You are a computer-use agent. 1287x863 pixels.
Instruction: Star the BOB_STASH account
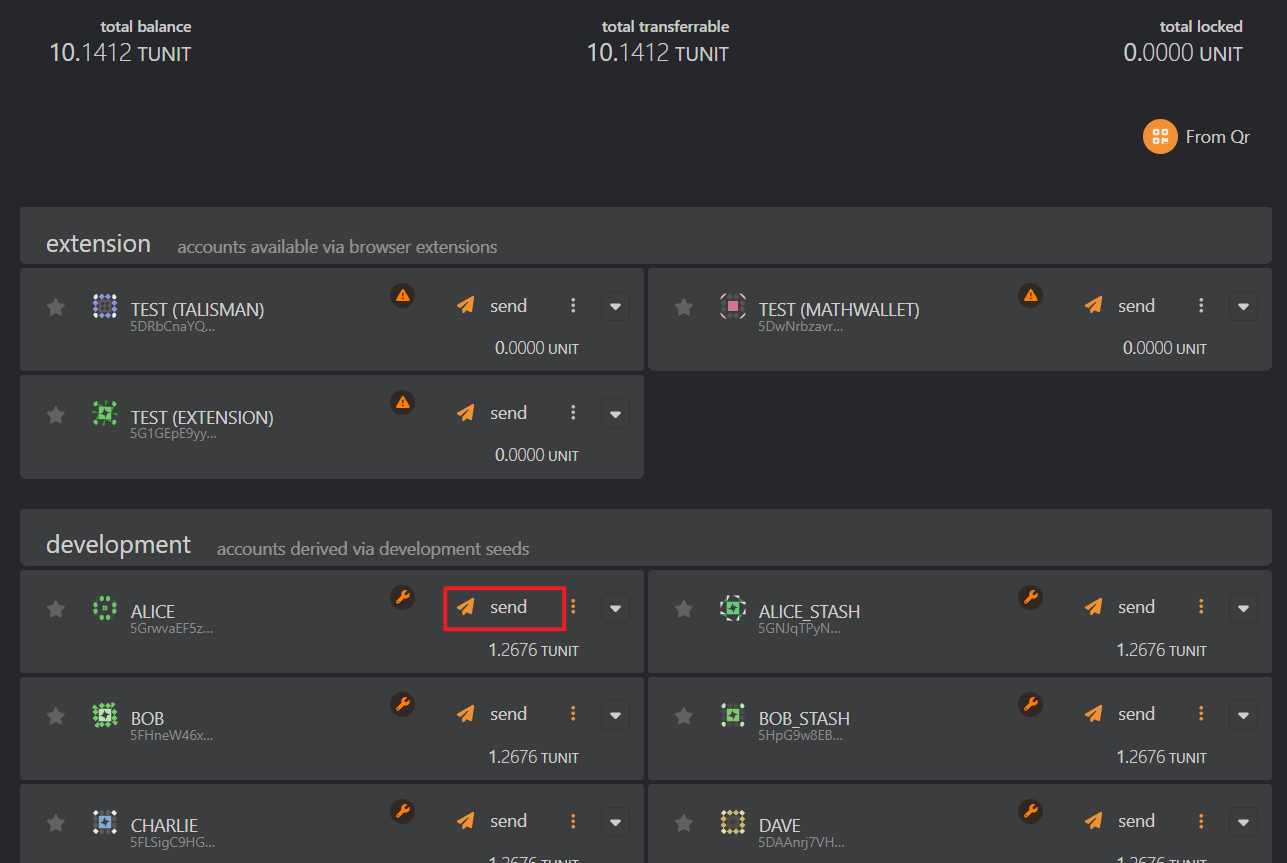(684, 716)
